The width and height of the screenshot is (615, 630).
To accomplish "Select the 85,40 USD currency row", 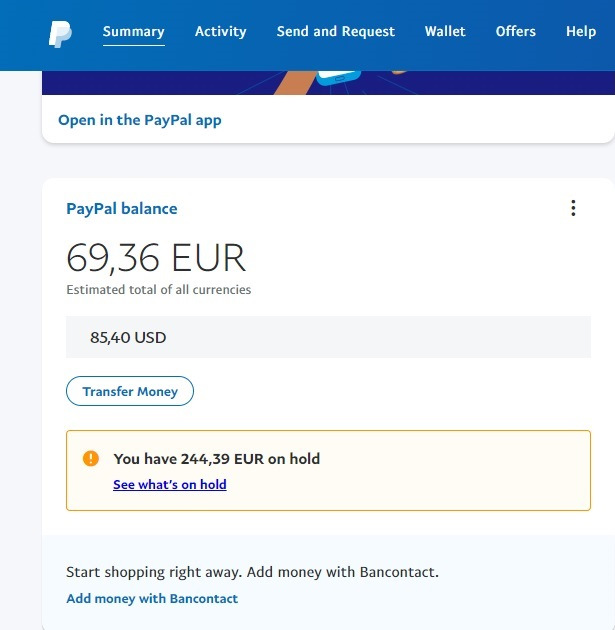I will click(x=326, y=338).
